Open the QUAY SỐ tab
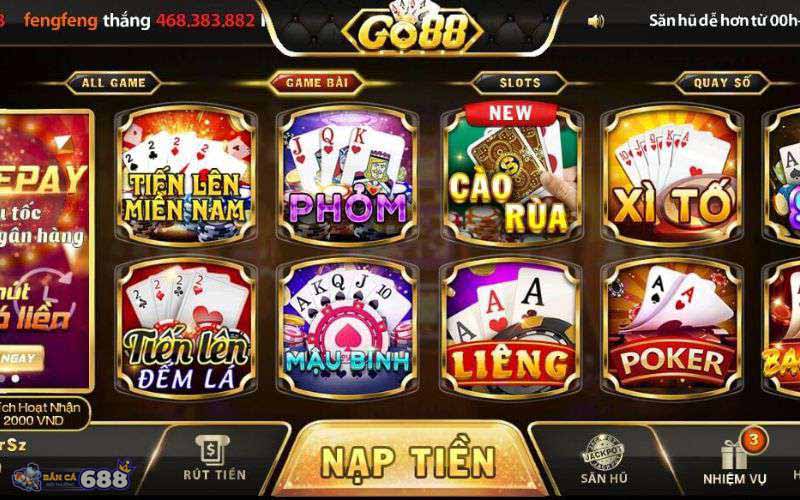Screen dimensions: 800x500 point(722,83)
